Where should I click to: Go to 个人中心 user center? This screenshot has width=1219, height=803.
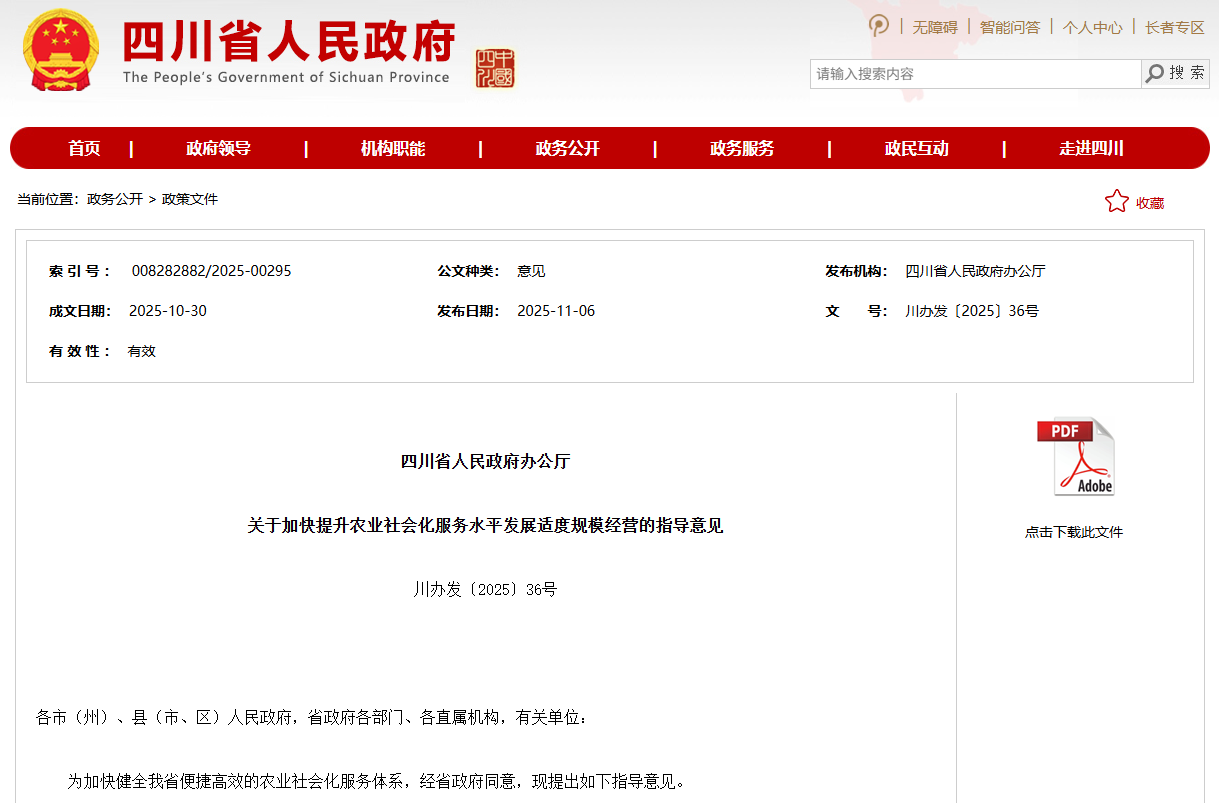pyautogui.click(x=1092, y=27)
